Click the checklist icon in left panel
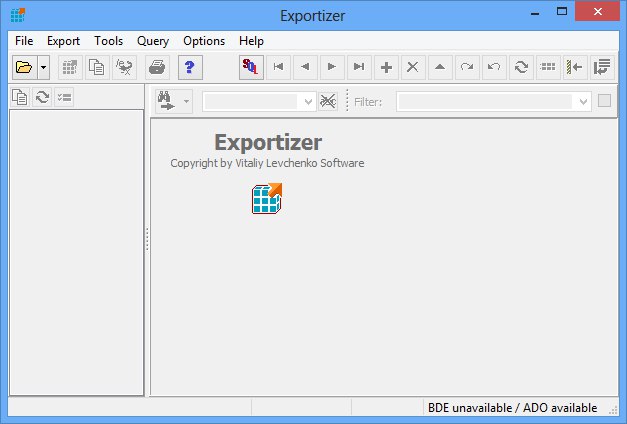This screenshot has width=627, height=424. 64,97
